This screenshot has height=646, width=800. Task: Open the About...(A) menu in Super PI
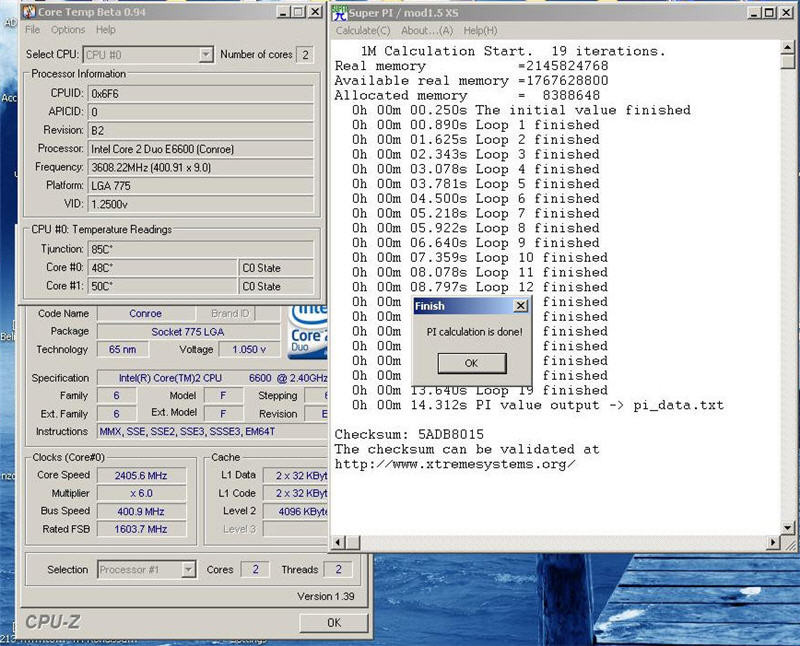[x=427, y=31]
